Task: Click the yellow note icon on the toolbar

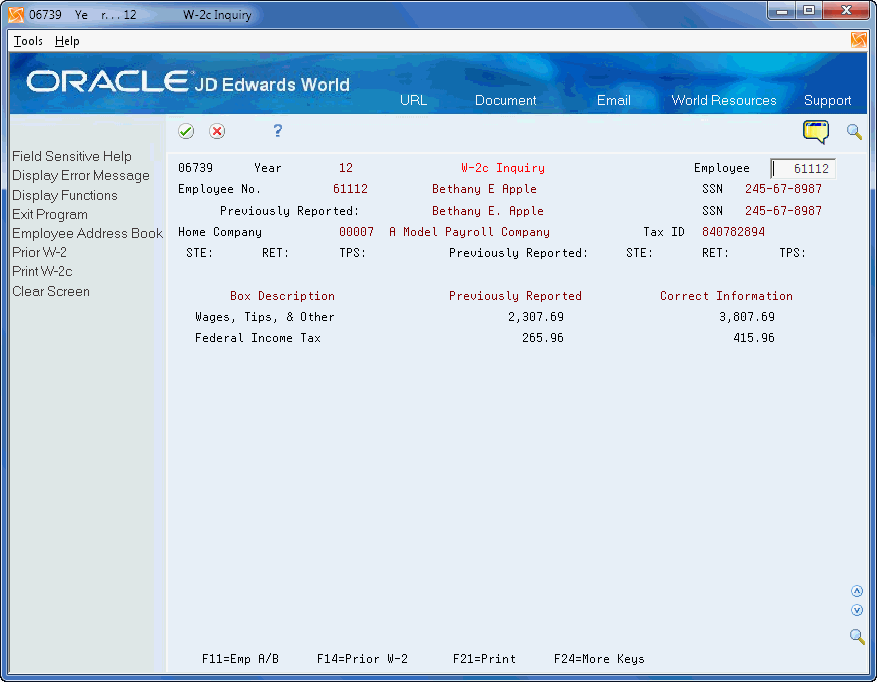Action: tap(815, 131)
